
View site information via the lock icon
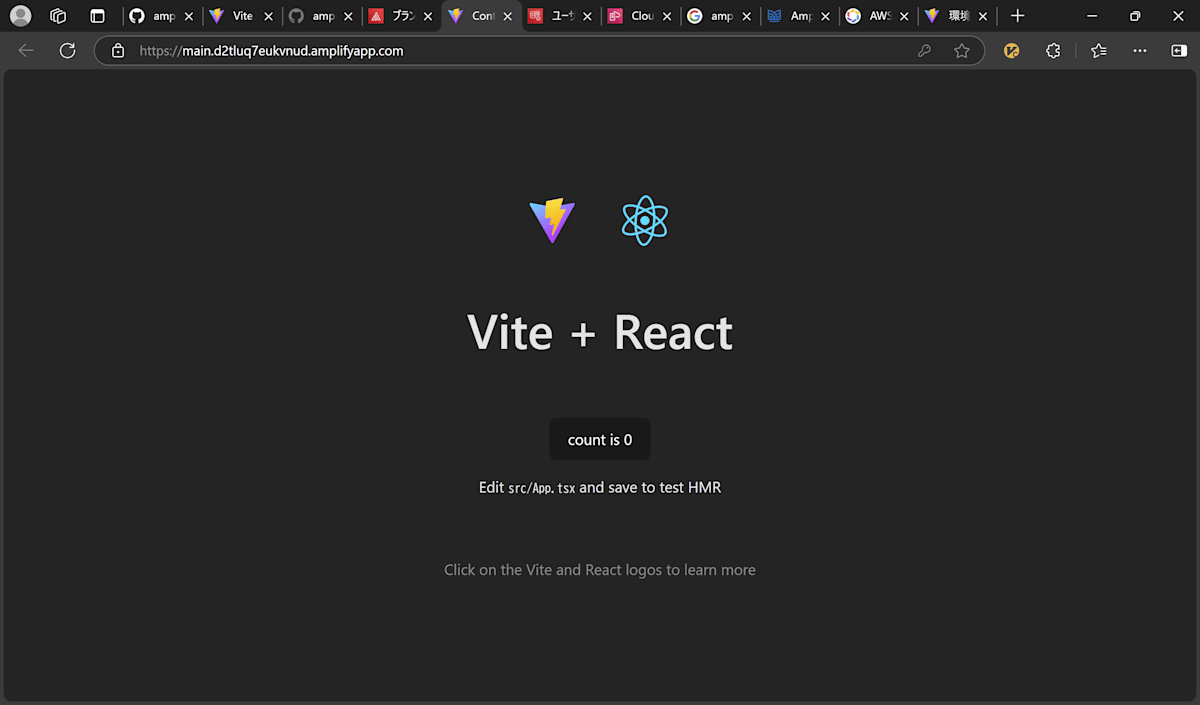coord(118,50)
